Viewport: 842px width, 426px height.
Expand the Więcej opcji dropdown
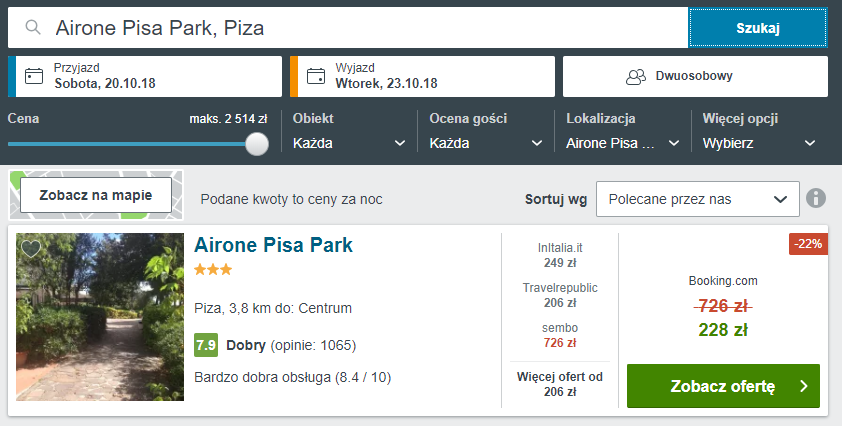click(x=759, y=143)
